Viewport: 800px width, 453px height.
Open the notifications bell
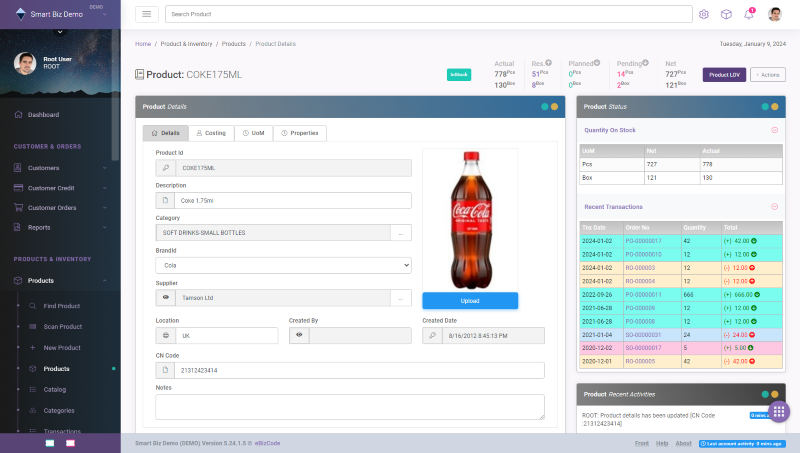(x=748, y=14)
